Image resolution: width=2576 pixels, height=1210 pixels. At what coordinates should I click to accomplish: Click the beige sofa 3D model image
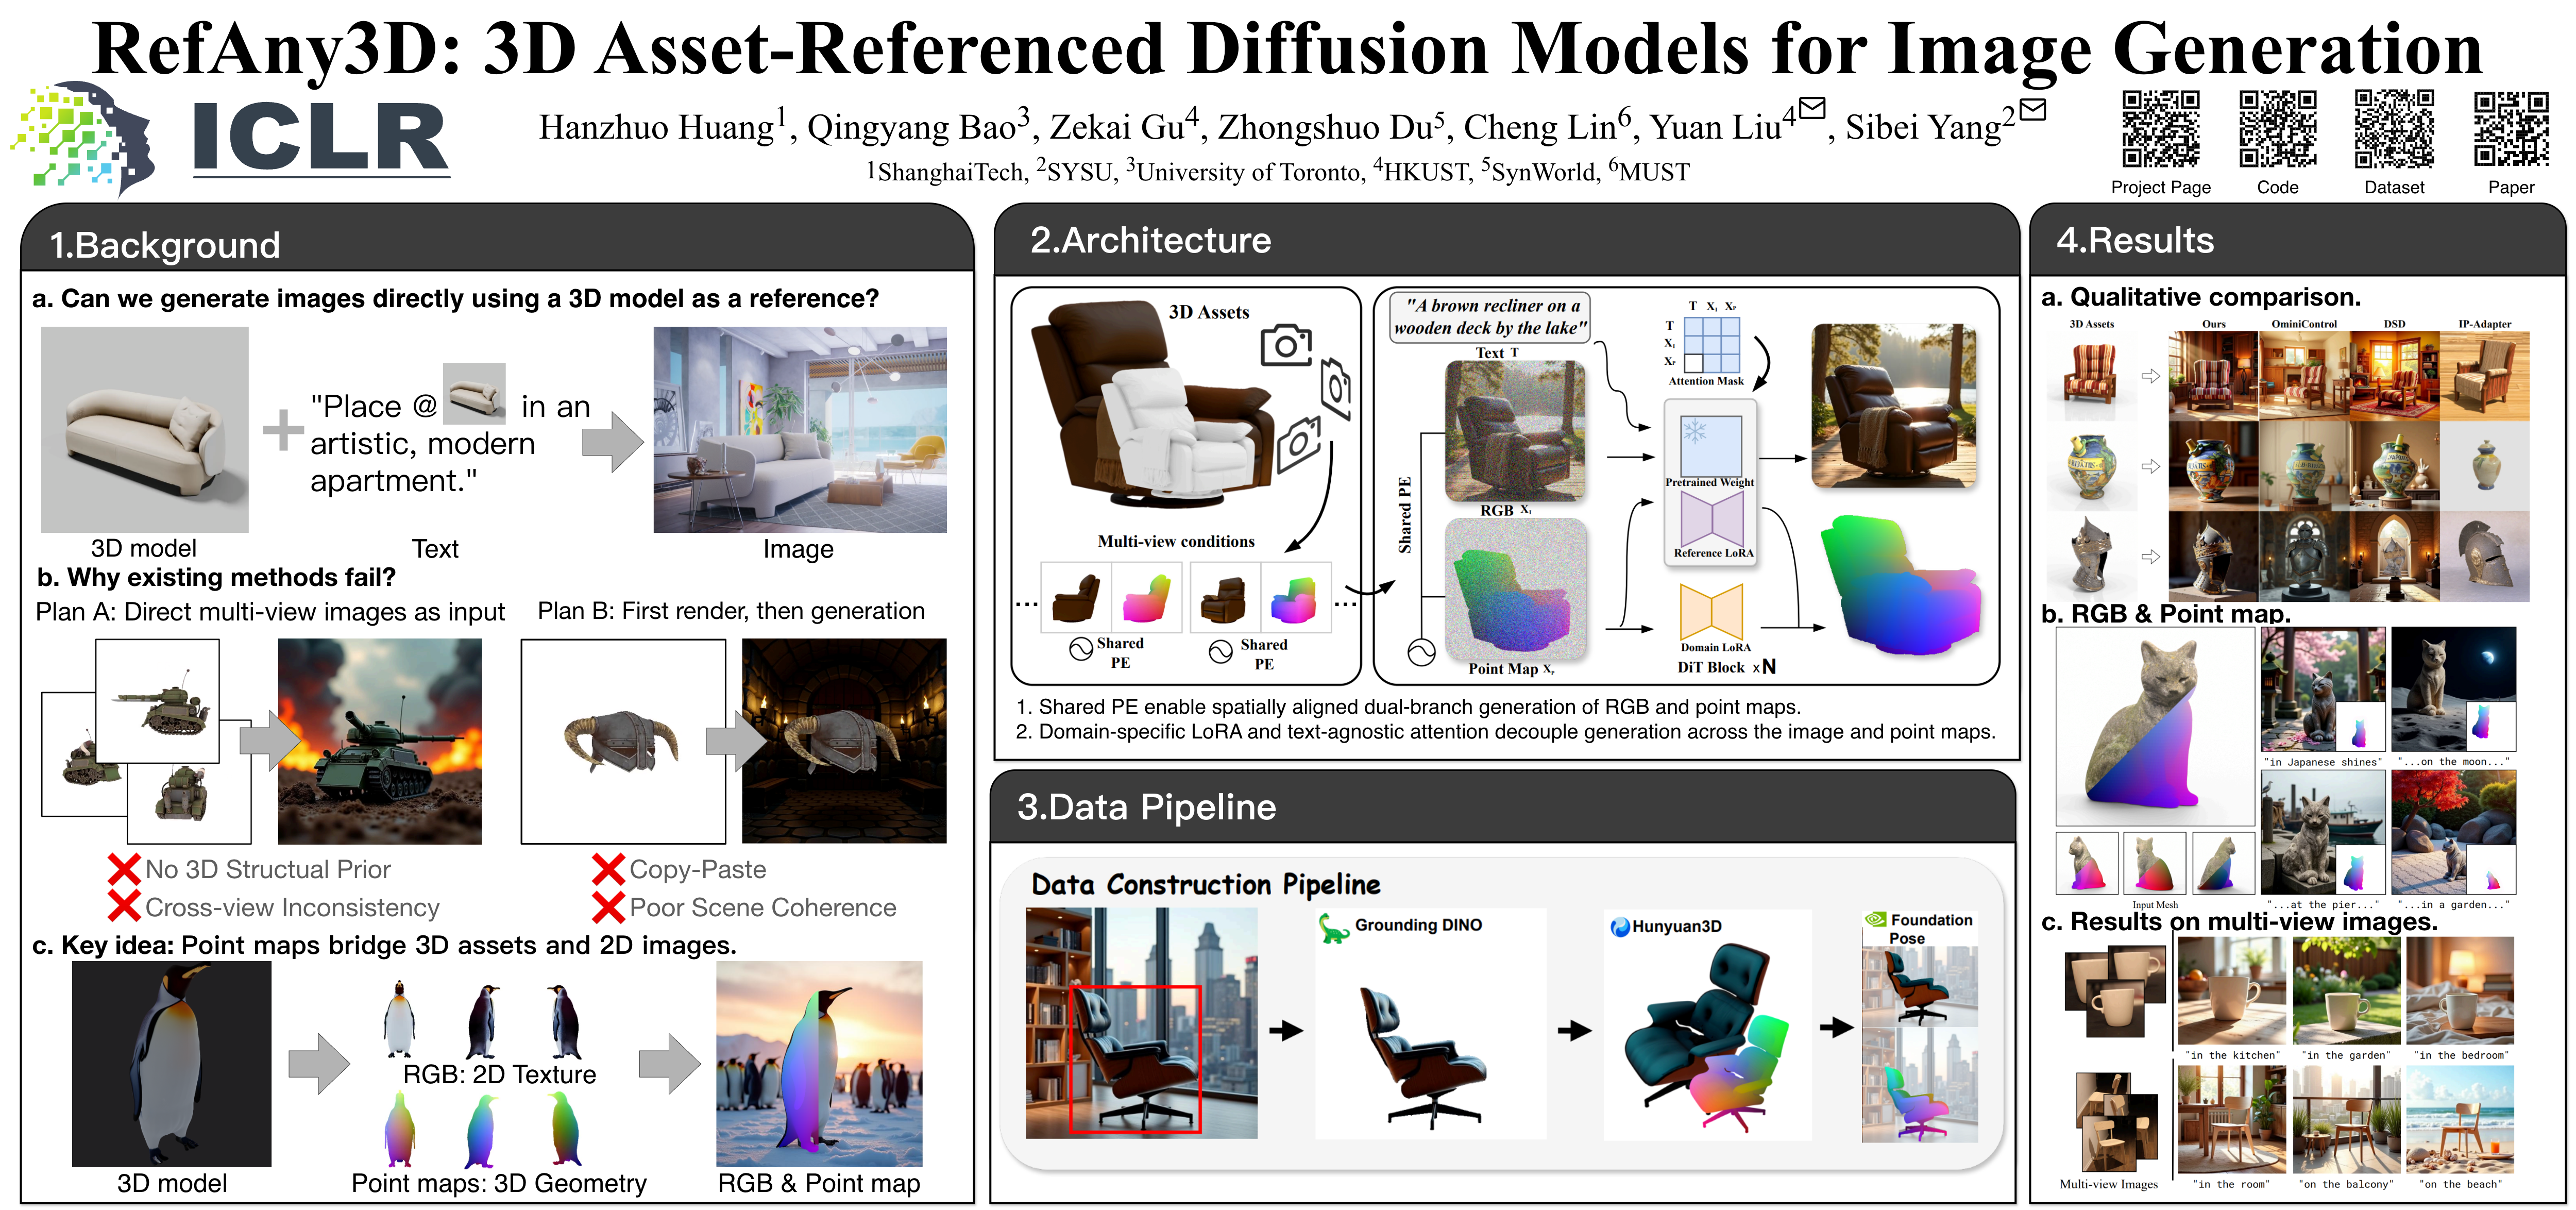(x=145, y=429)
